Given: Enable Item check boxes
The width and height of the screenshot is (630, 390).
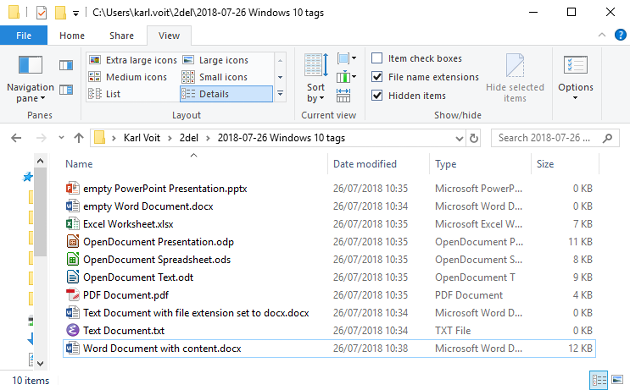Looking at the screenshot, I should tap(377, 58).
